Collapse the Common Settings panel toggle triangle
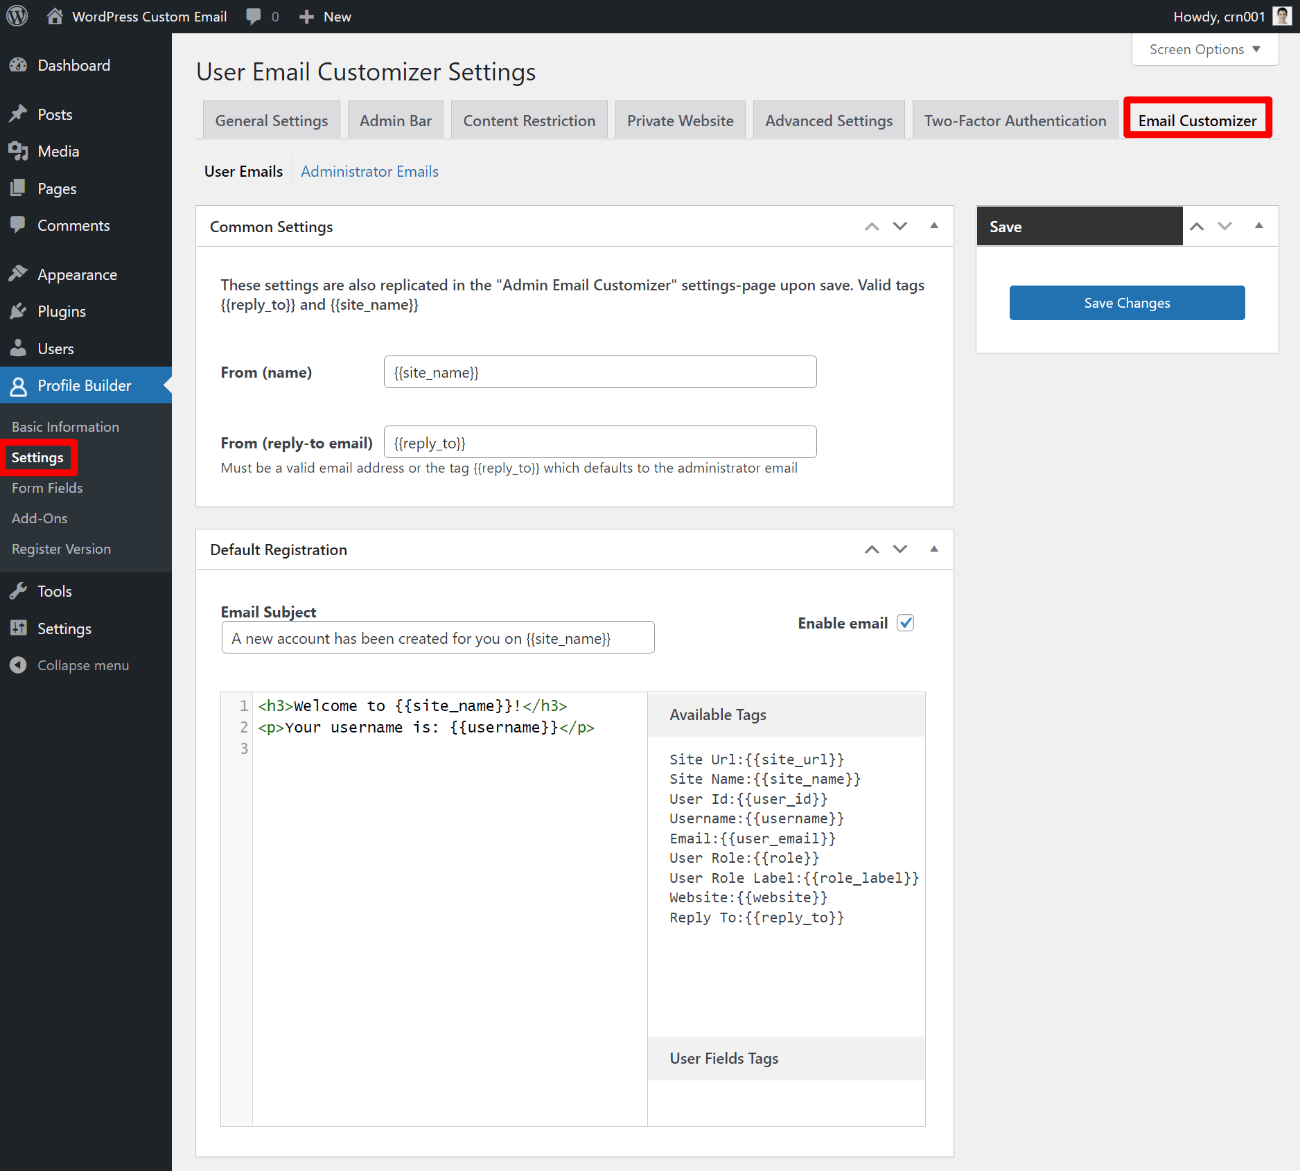1300x1171 pixels. tap(934, 226)
